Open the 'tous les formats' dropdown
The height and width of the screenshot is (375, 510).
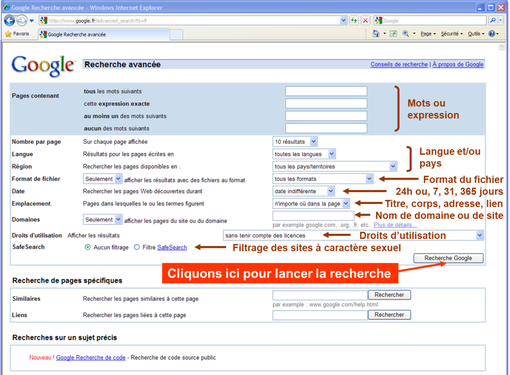point(322,179)
